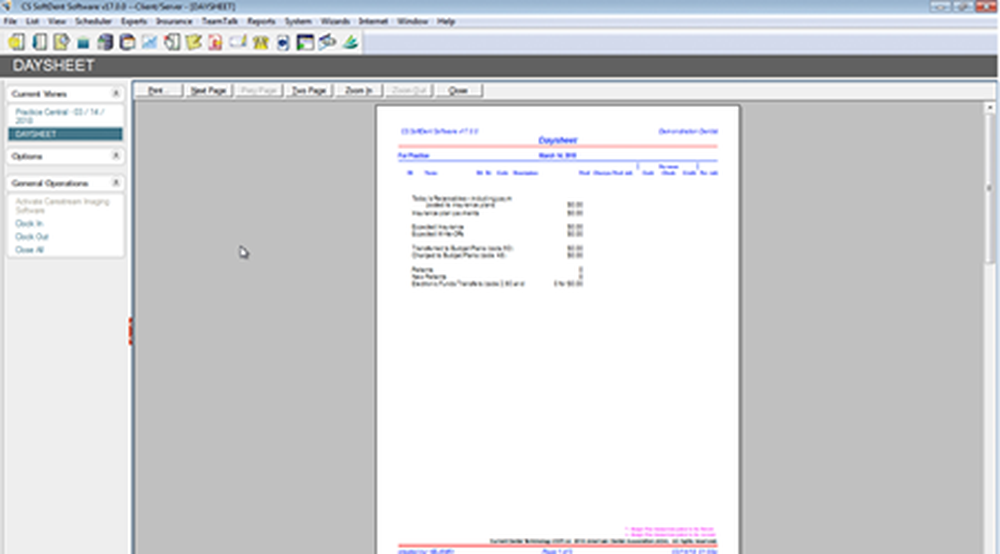Open the Internet menu
Screen dimensions: 1000x554
click(x=373, y=21)
